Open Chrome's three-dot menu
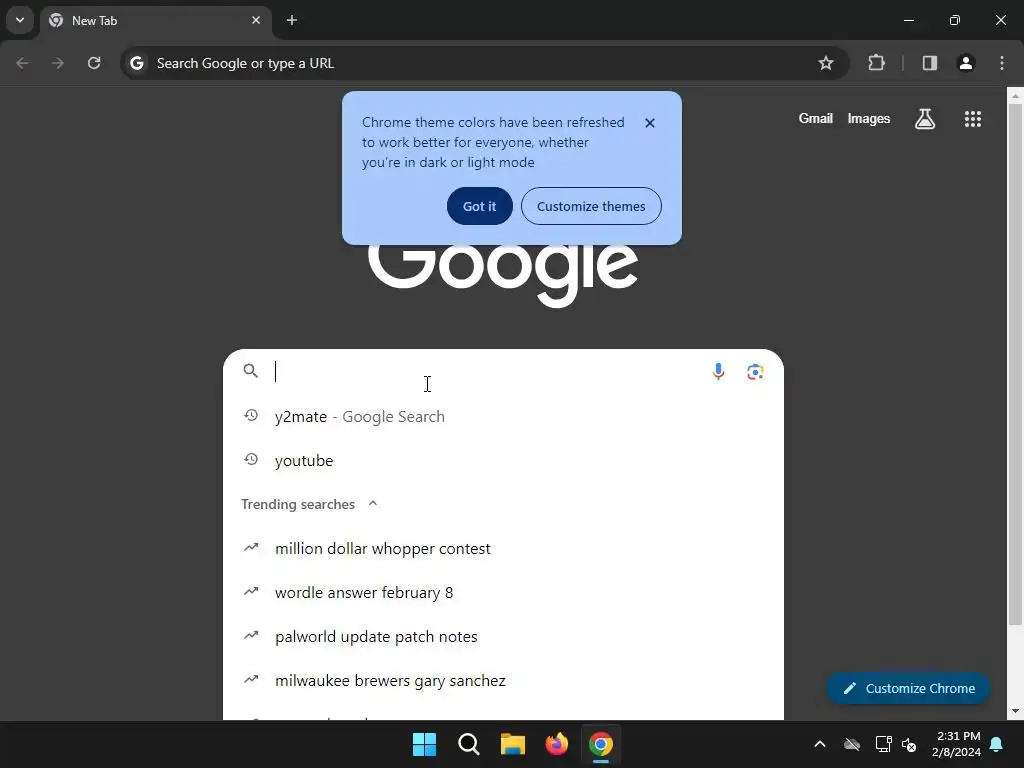The width and height of the screenshot is (1024, 768). pos(1002,63)
